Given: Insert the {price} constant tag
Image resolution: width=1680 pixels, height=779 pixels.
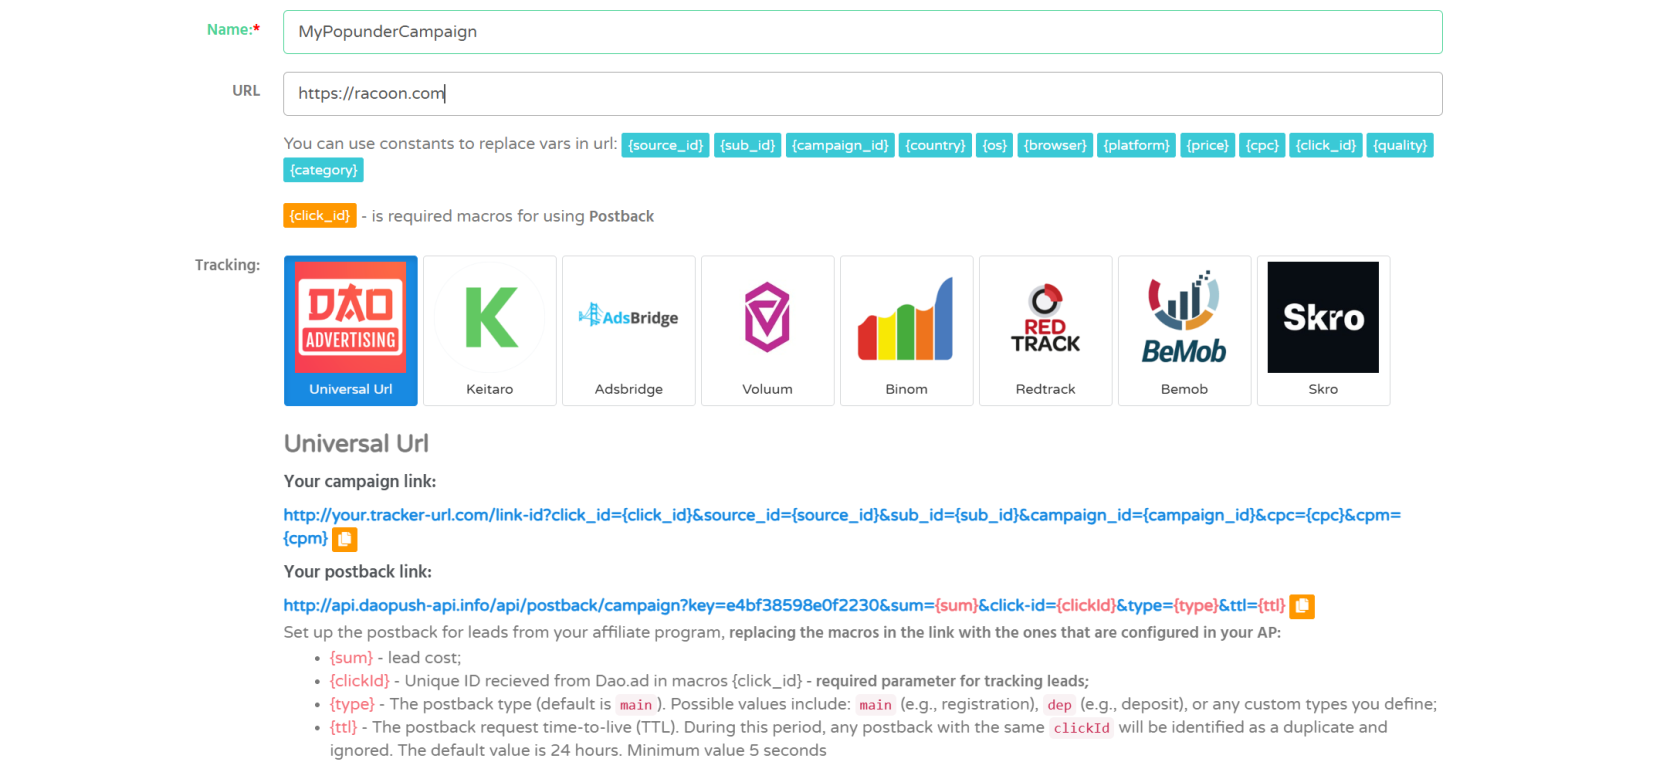Looking at the screenshot, I should (1208, 145).
